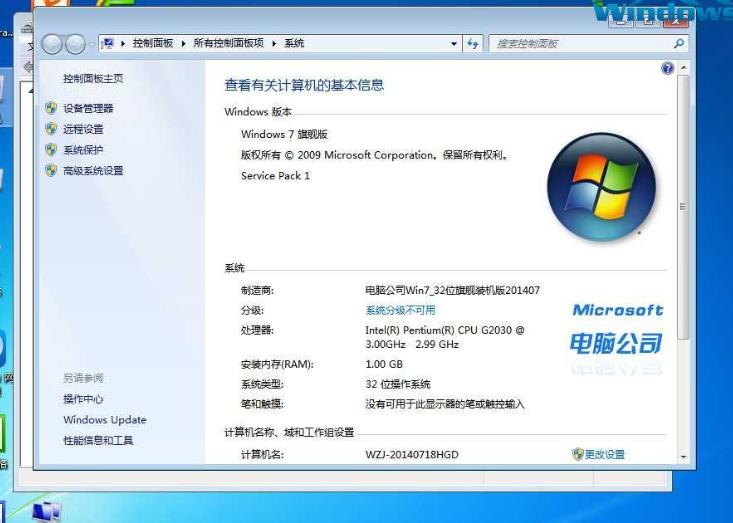Screen dimensions: 733x523
Task: Click shield icon next to 系统保护
Action: coord(51,150)
